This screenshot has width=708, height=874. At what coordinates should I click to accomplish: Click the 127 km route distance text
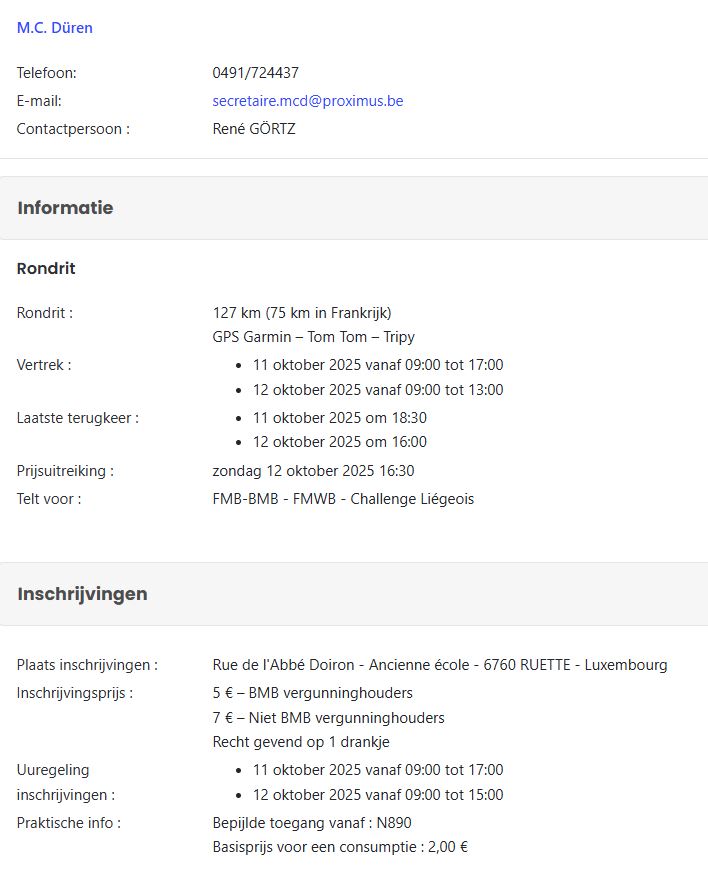pos(302,313)
